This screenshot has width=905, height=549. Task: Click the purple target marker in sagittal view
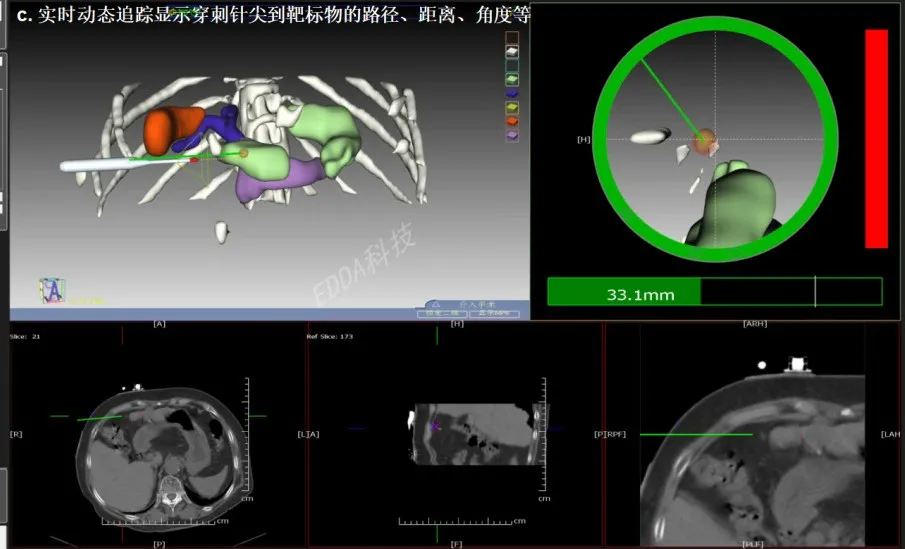[435, 426]
